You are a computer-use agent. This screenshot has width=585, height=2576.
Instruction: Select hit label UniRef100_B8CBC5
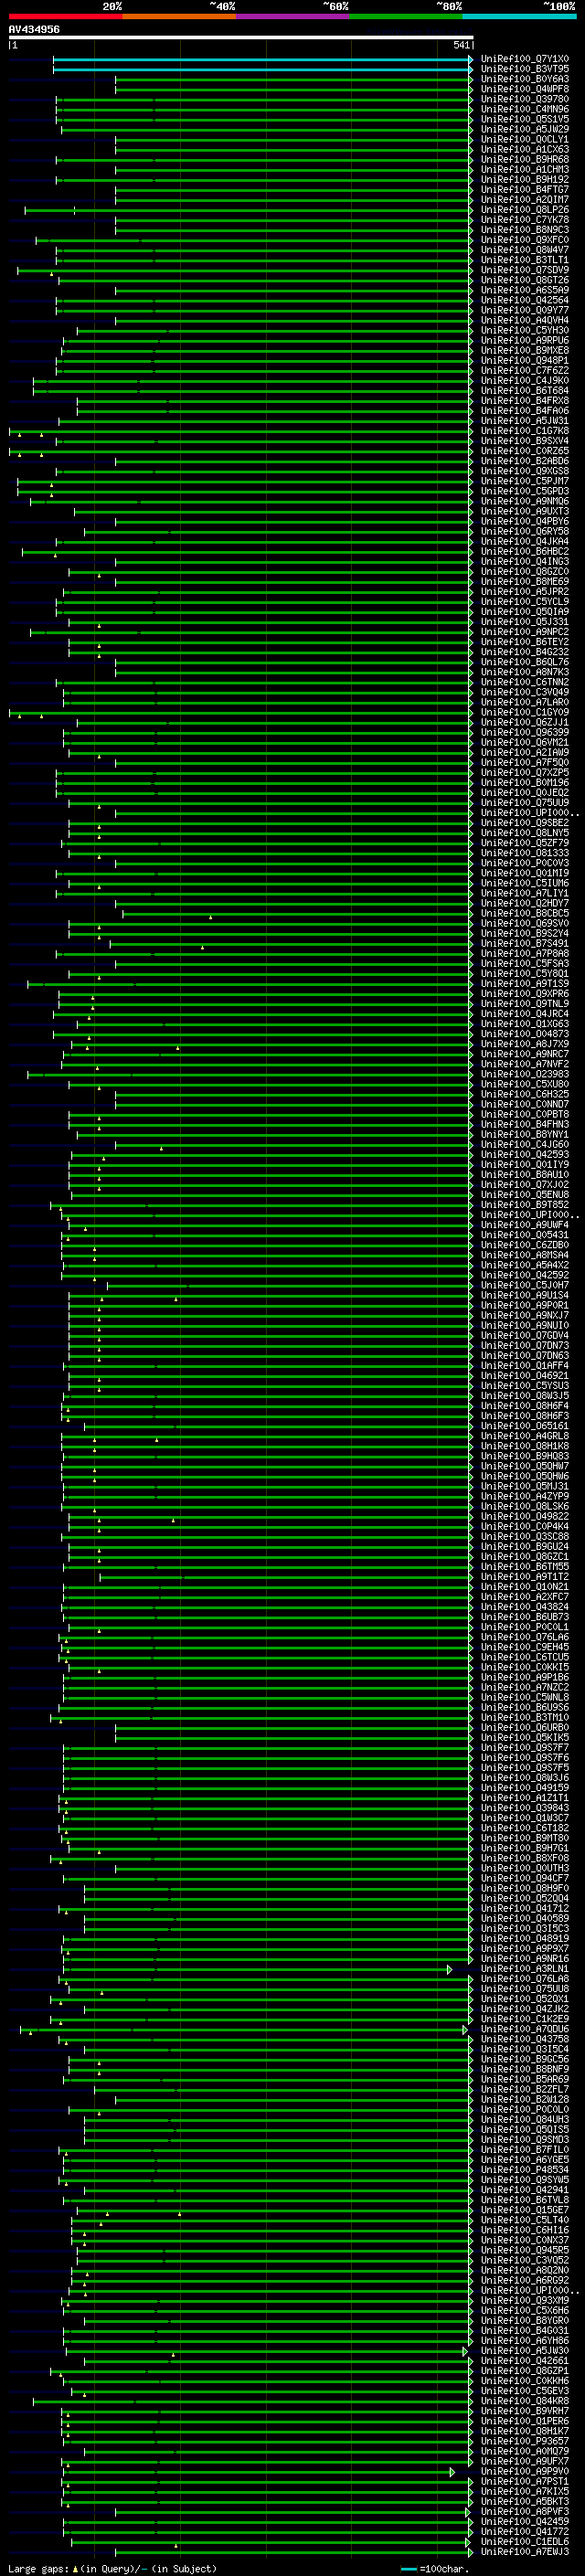[525, 913]
